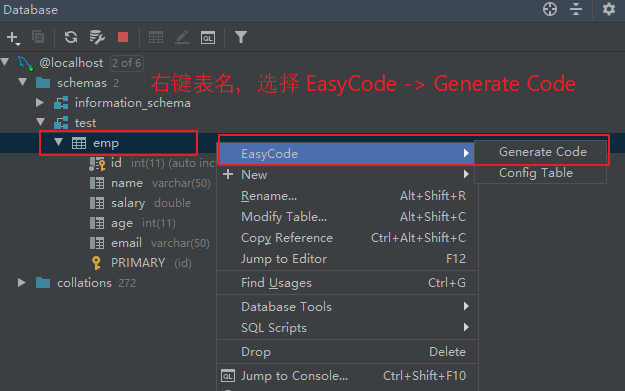Open the Database Tools submenu arrow
Viewport: 625px width, 391px height.
pos(466,306)
